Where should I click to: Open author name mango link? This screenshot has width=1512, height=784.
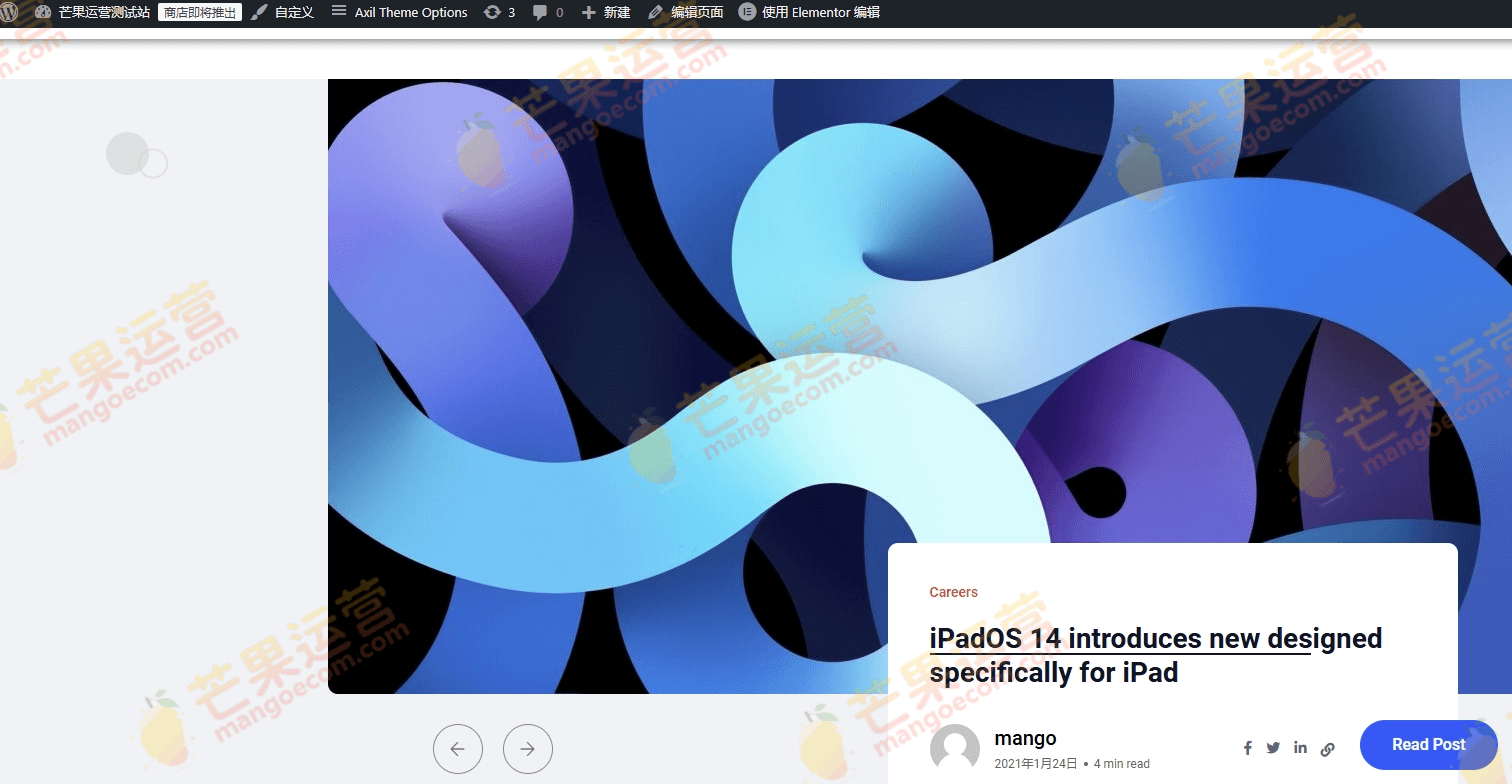(1025, 739)
